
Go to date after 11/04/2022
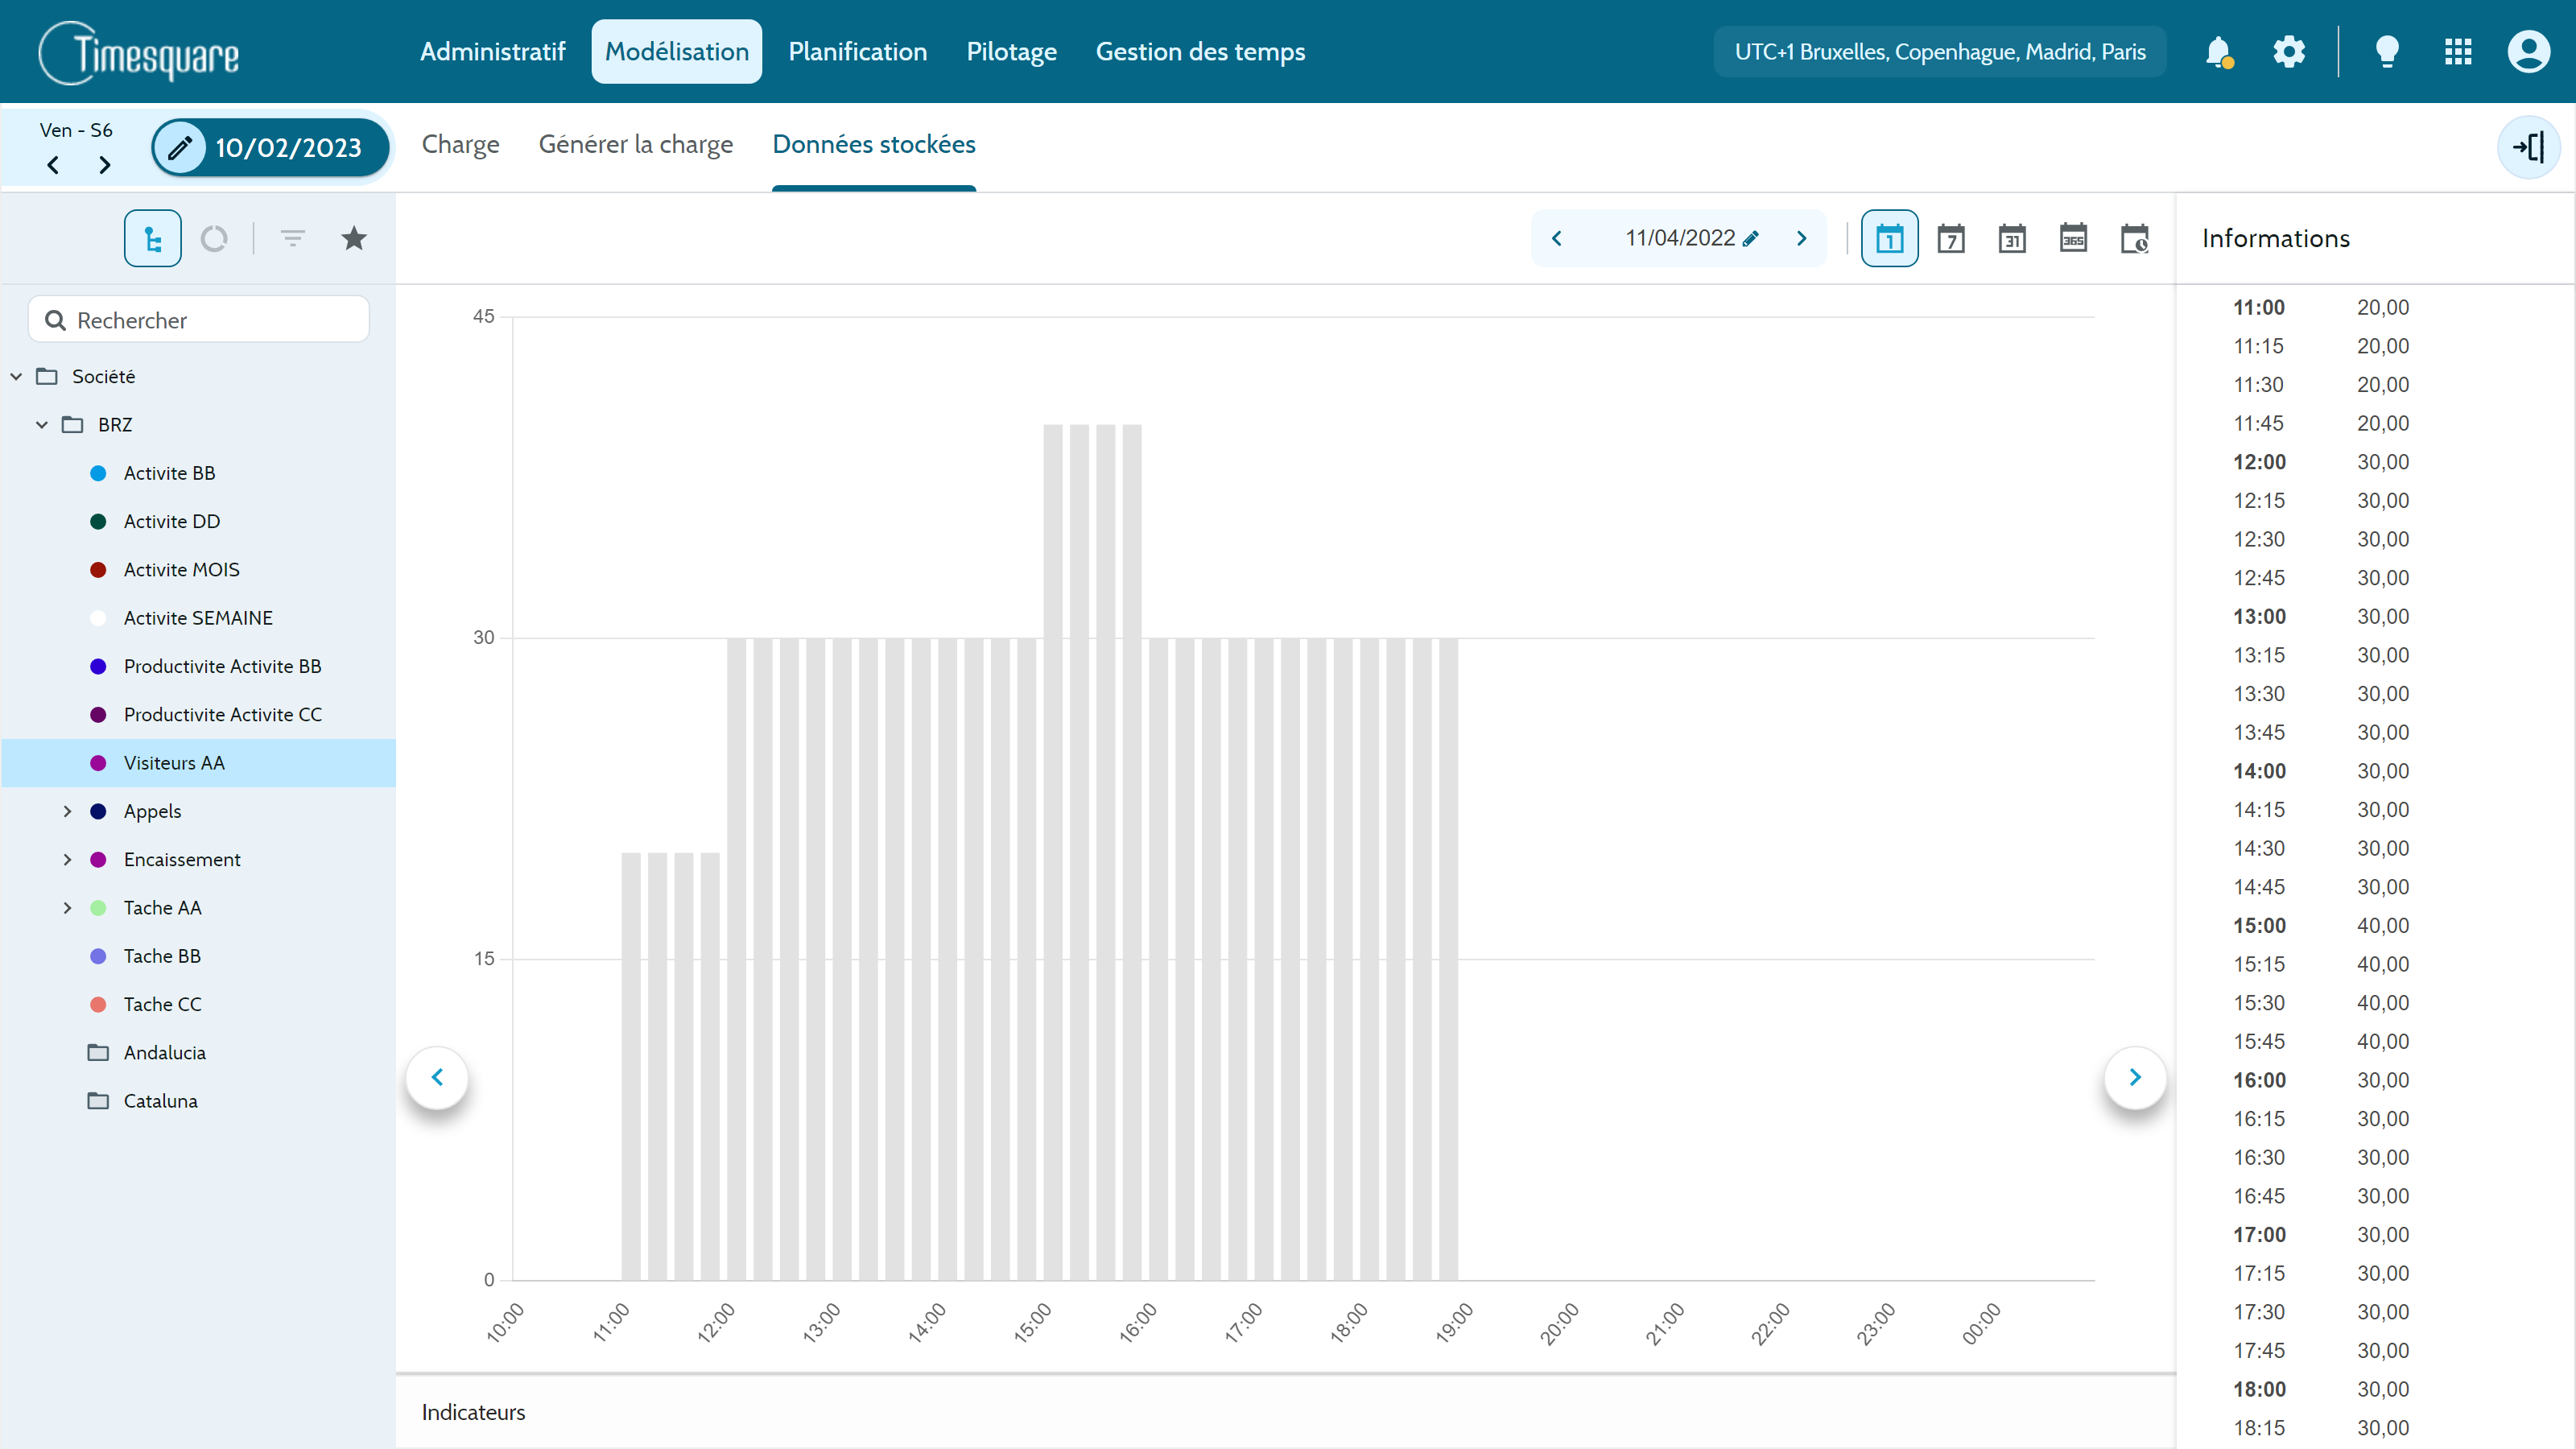click(x=1802, y=238)
